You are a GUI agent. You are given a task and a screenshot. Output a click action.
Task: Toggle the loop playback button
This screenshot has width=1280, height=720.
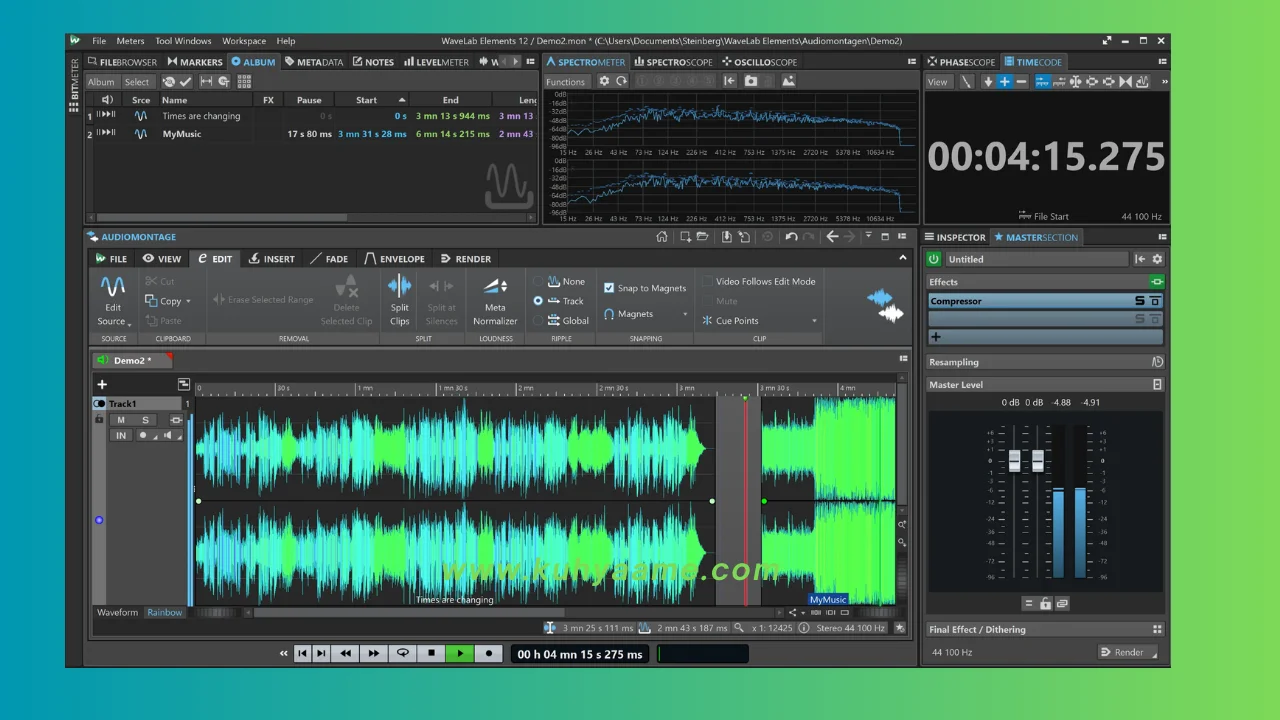[x=403, y=653]
